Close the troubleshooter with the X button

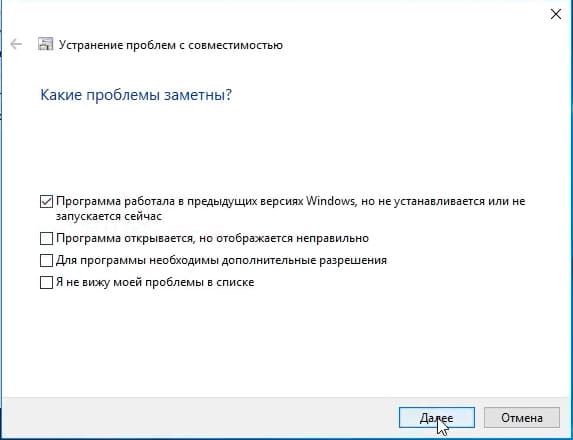click(555, 14)
